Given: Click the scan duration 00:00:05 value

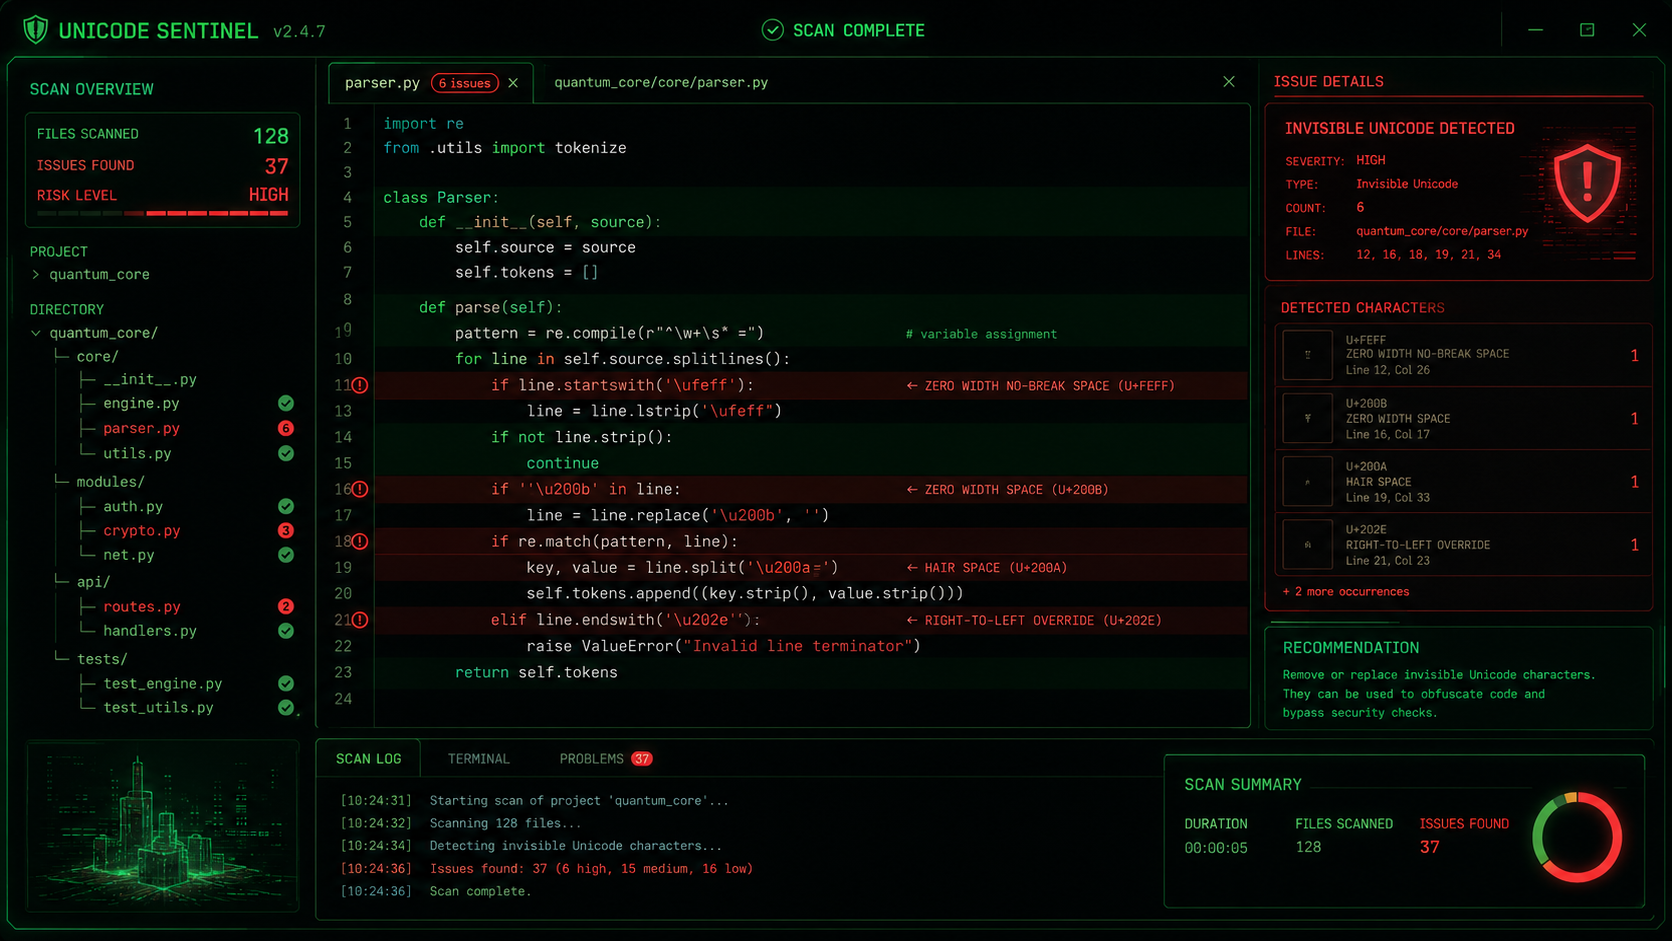Looking at the screenshot, I should (1216, 848).
